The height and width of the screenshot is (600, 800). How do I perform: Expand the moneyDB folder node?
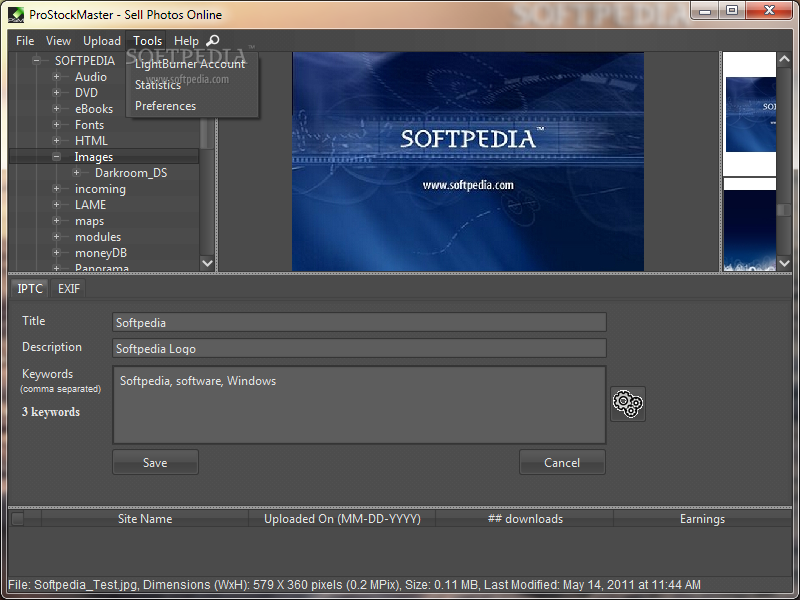pyautogui.click(x=57, y=253)
